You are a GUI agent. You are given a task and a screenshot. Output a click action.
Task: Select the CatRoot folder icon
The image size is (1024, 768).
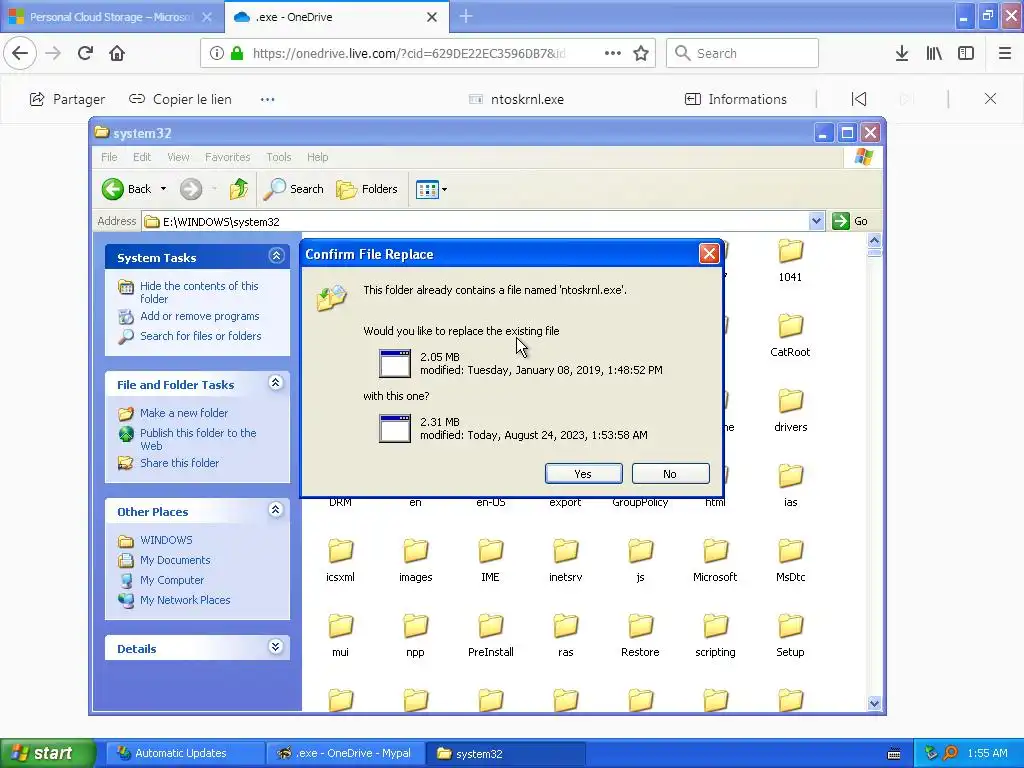coord(790,326)
